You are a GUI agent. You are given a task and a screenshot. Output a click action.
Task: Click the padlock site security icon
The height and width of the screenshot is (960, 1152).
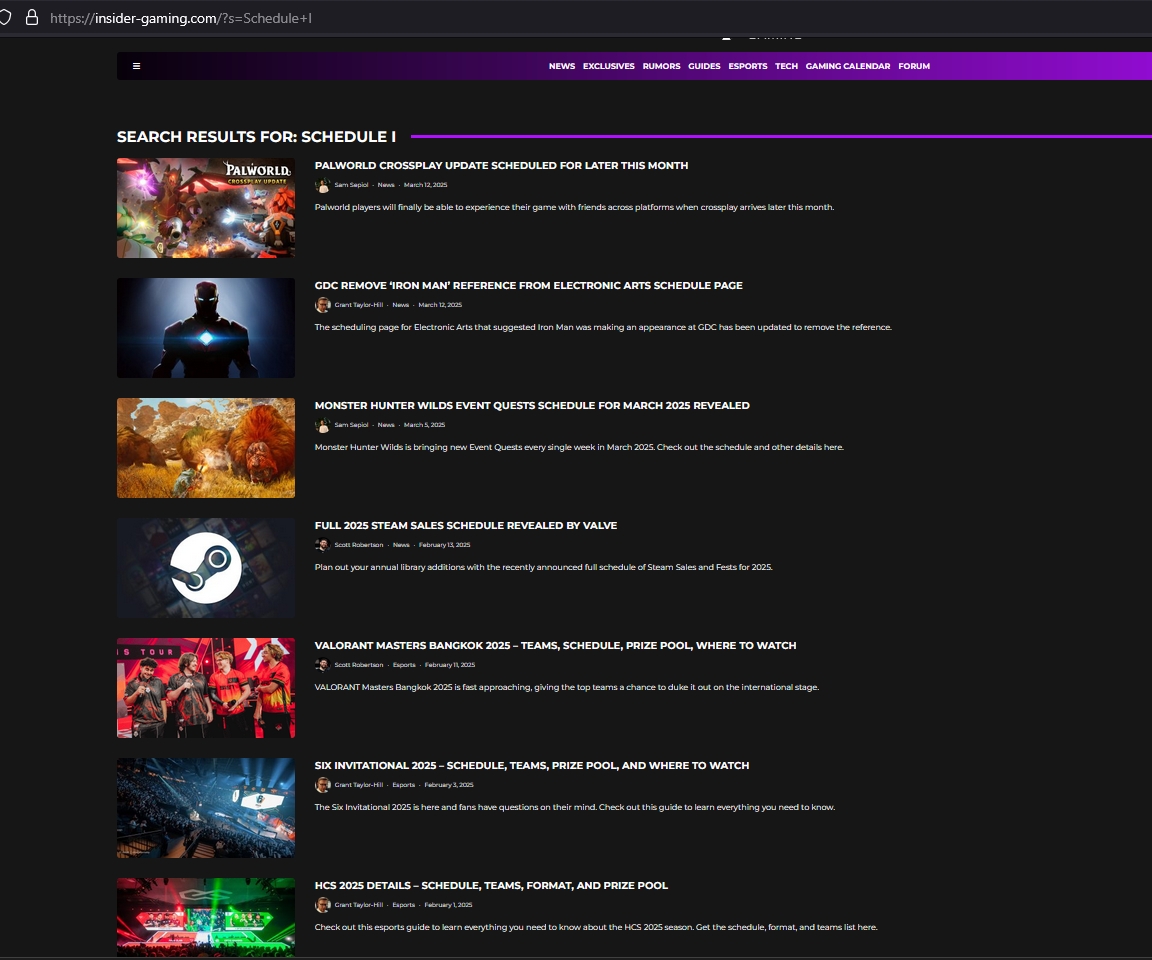32,18
